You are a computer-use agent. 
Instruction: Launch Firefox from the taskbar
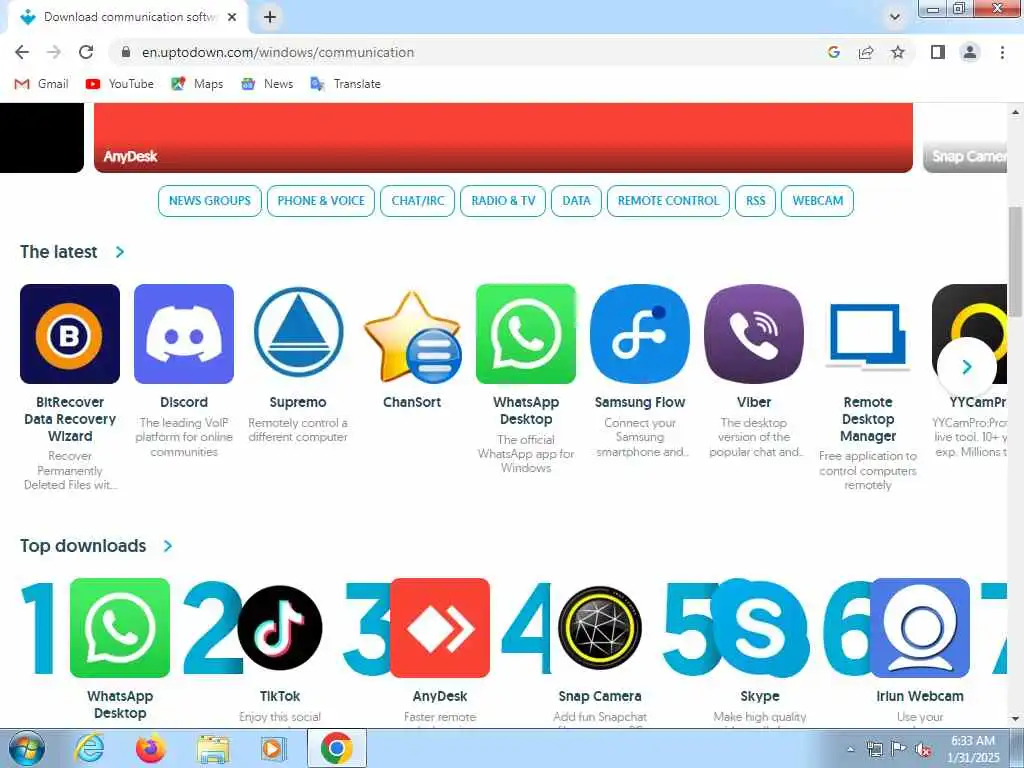(x=151, y=748)
